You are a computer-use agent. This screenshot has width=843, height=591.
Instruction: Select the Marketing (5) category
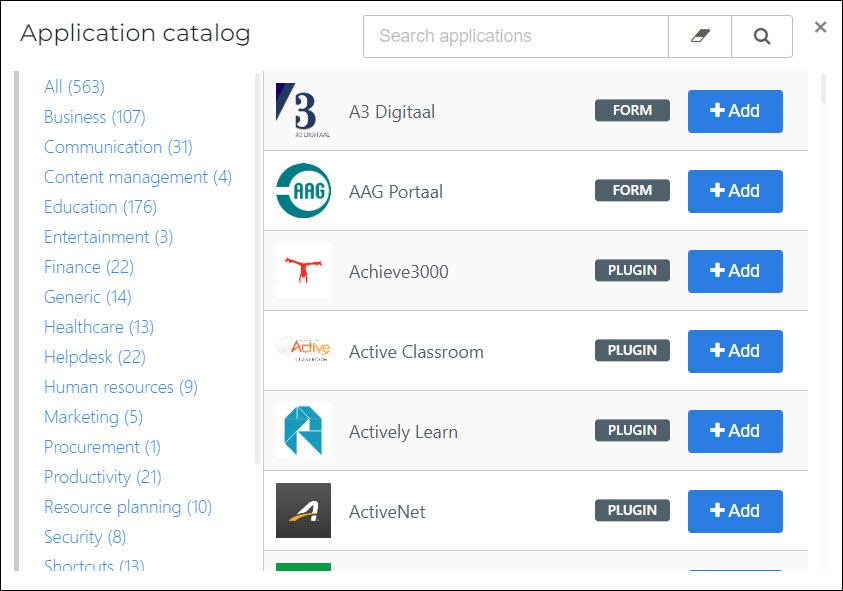point(94,417)
